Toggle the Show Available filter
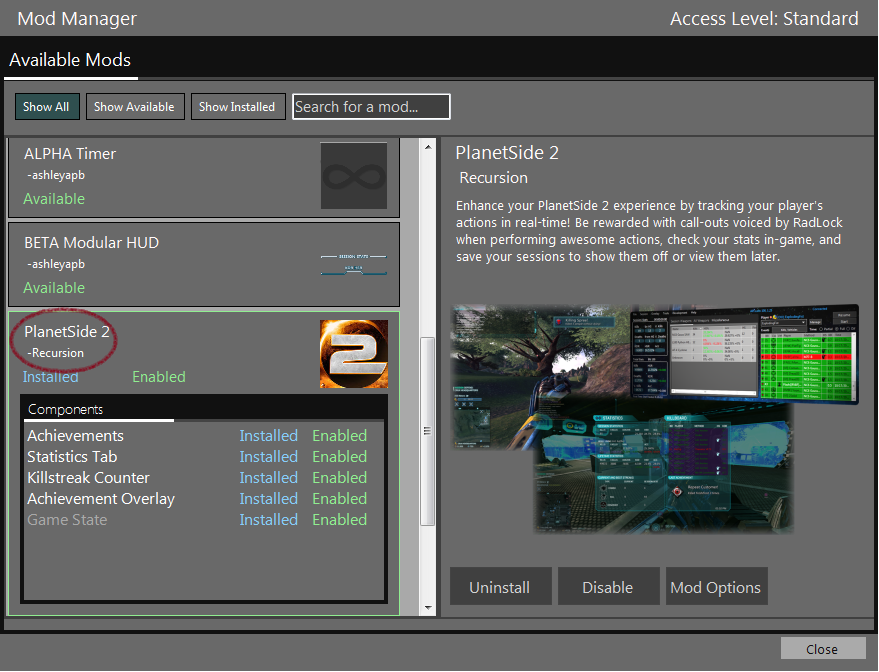The image size is (879, 672). click(x=134, y=107)
